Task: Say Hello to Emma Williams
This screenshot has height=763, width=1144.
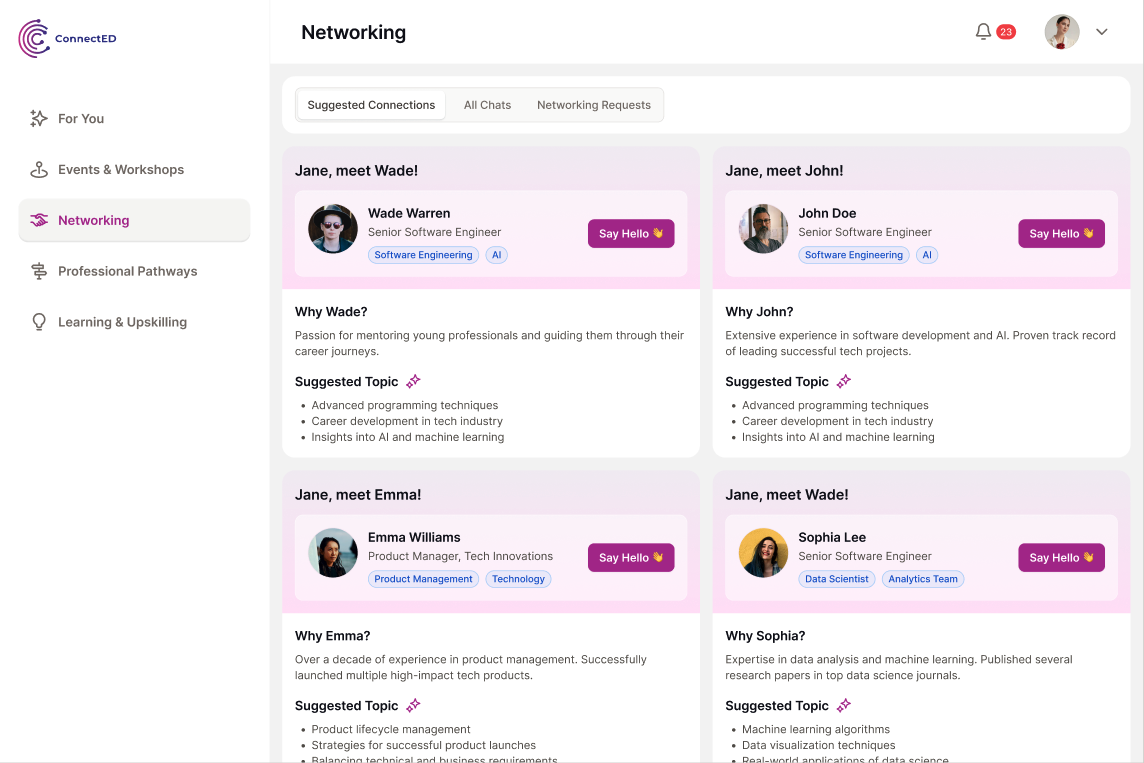Action: point(631,557)
